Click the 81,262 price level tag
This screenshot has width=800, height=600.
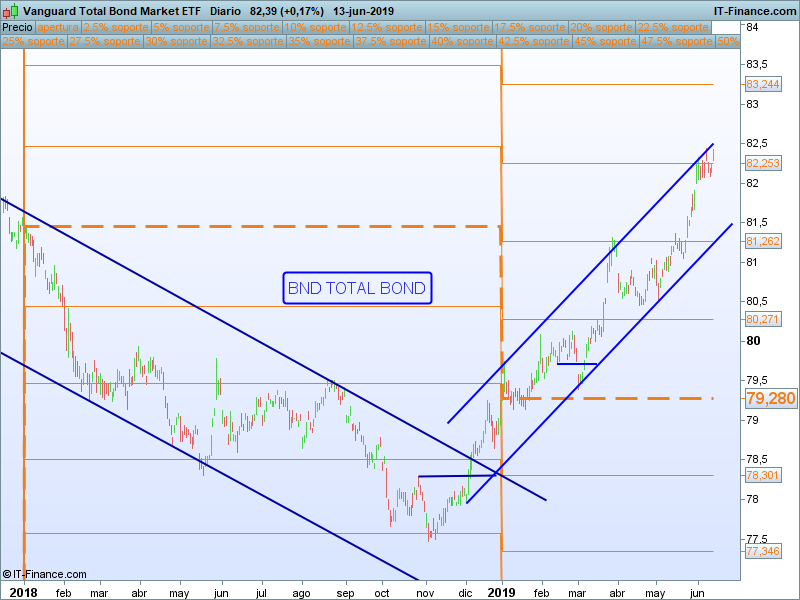pyautogui.click(x=763, y=241)
